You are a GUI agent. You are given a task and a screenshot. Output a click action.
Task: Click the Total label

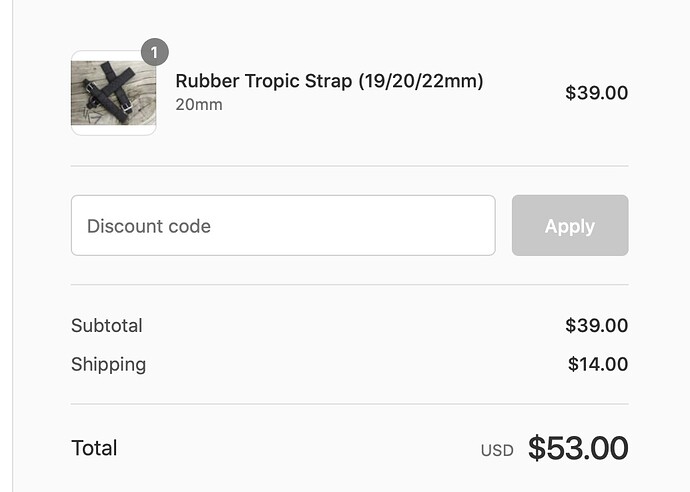pos(94,448)
